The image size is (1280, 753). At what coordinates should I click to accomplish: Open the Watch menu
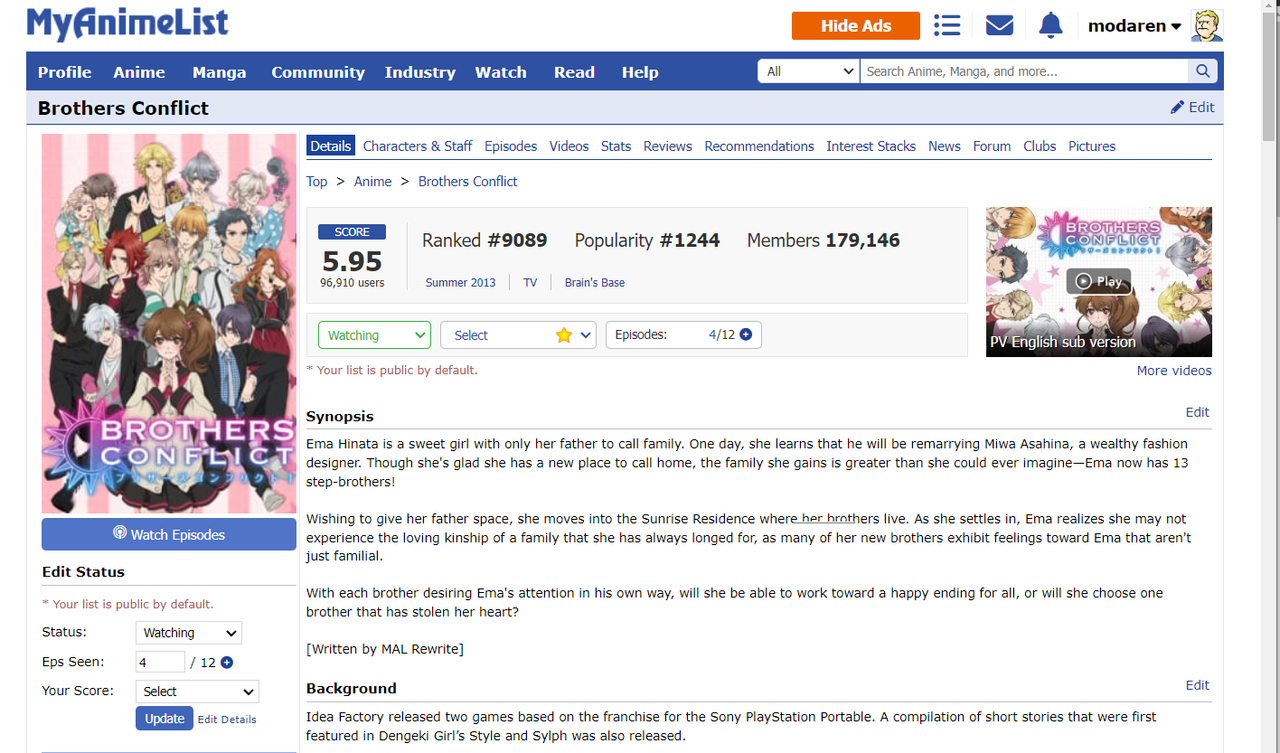501,72
